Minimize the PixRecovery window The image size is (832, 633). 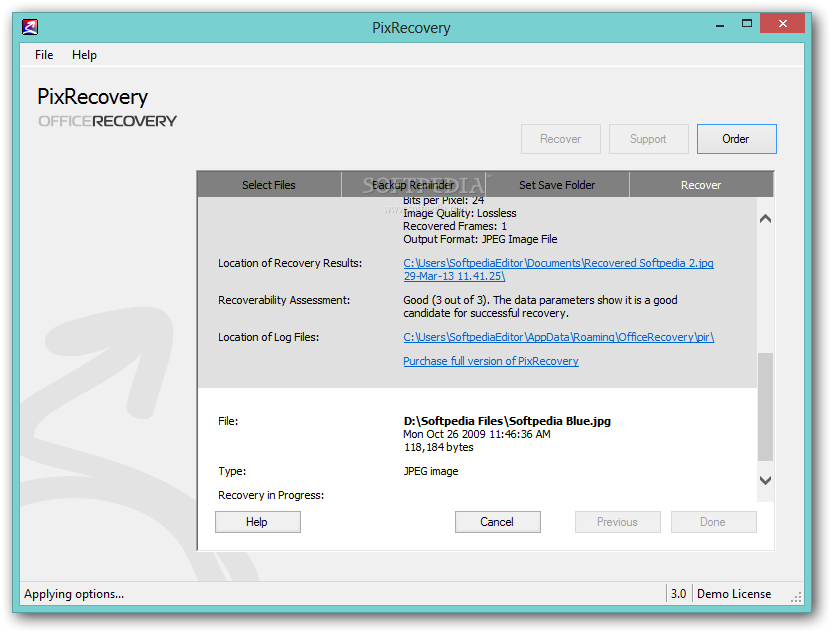720,24
